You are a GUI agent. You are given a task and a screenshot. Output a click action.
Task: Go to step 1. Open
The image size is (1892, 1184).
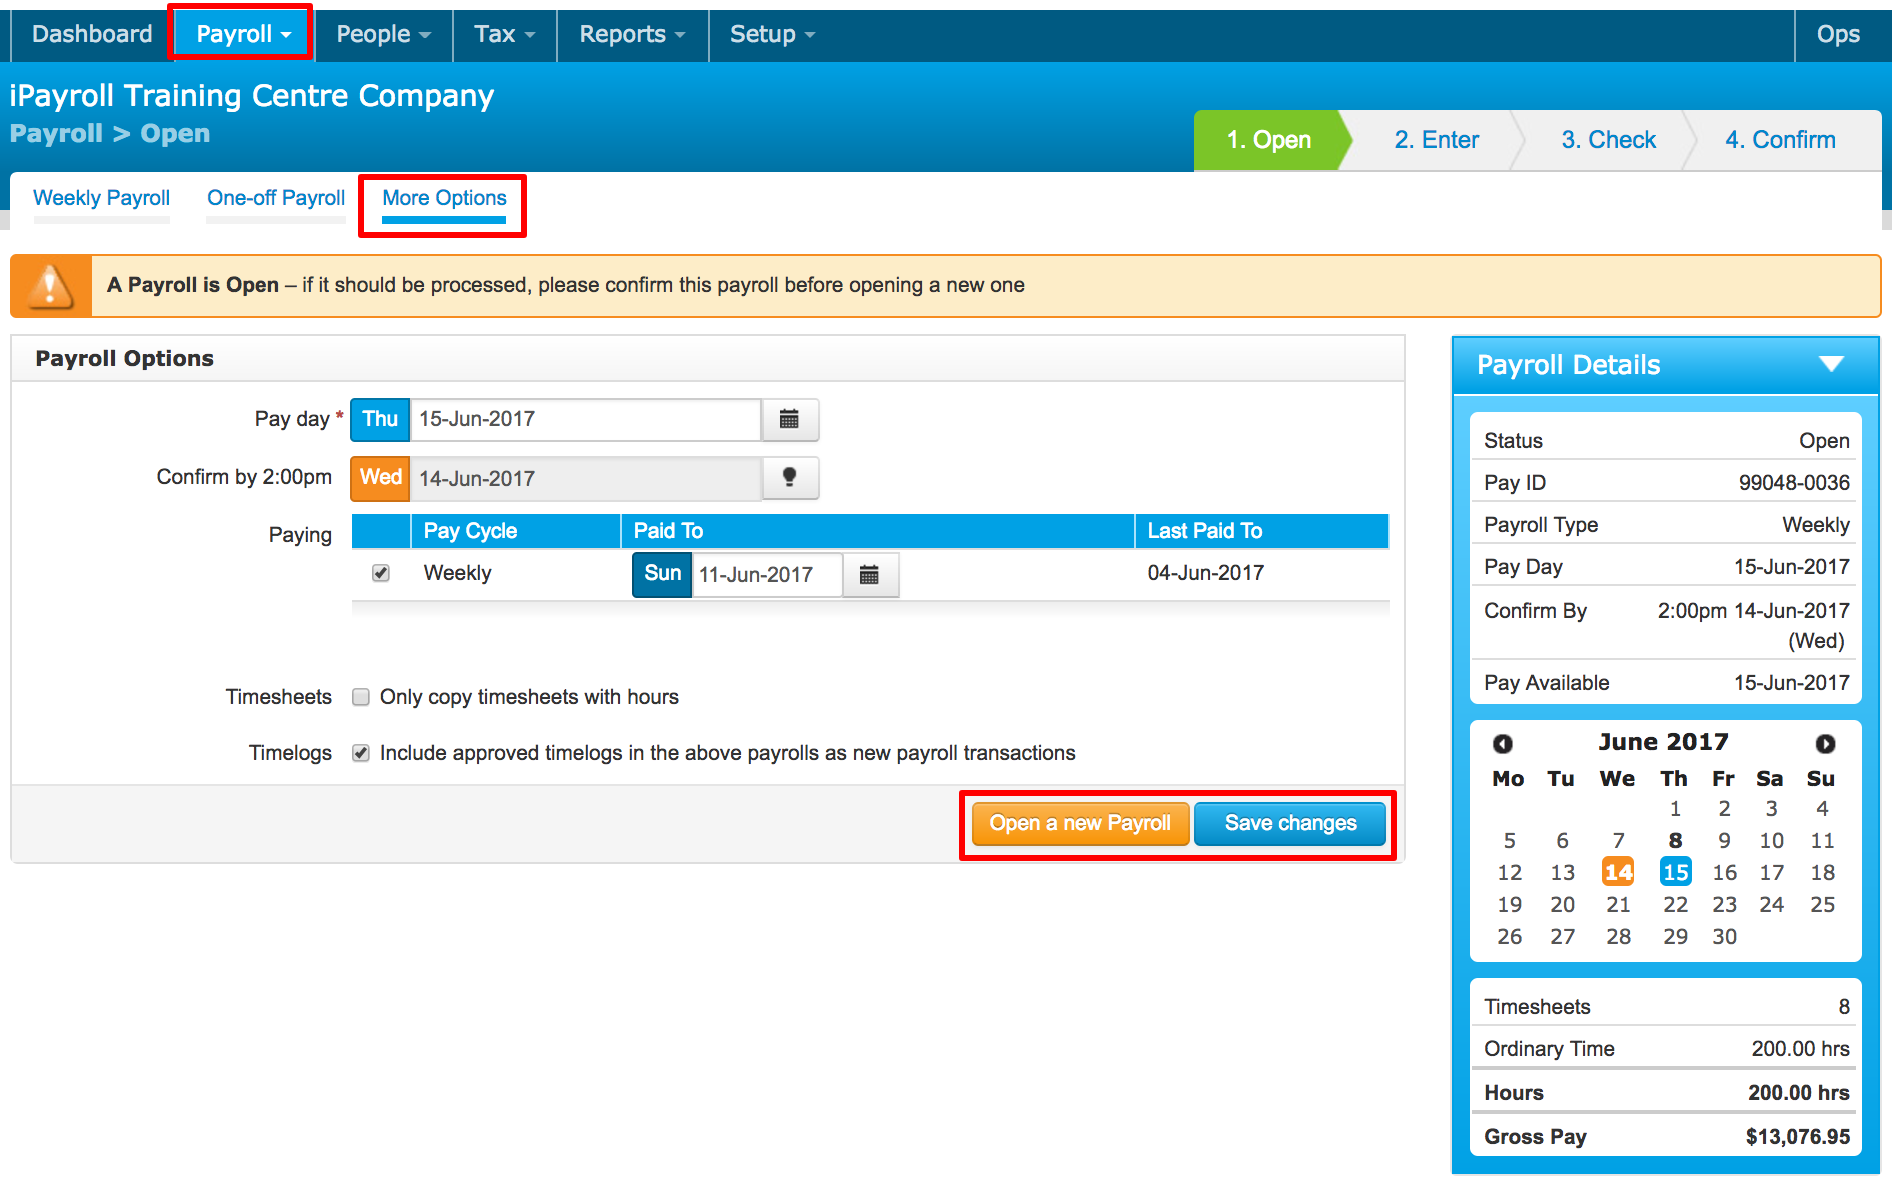[x=1268, y=140]
